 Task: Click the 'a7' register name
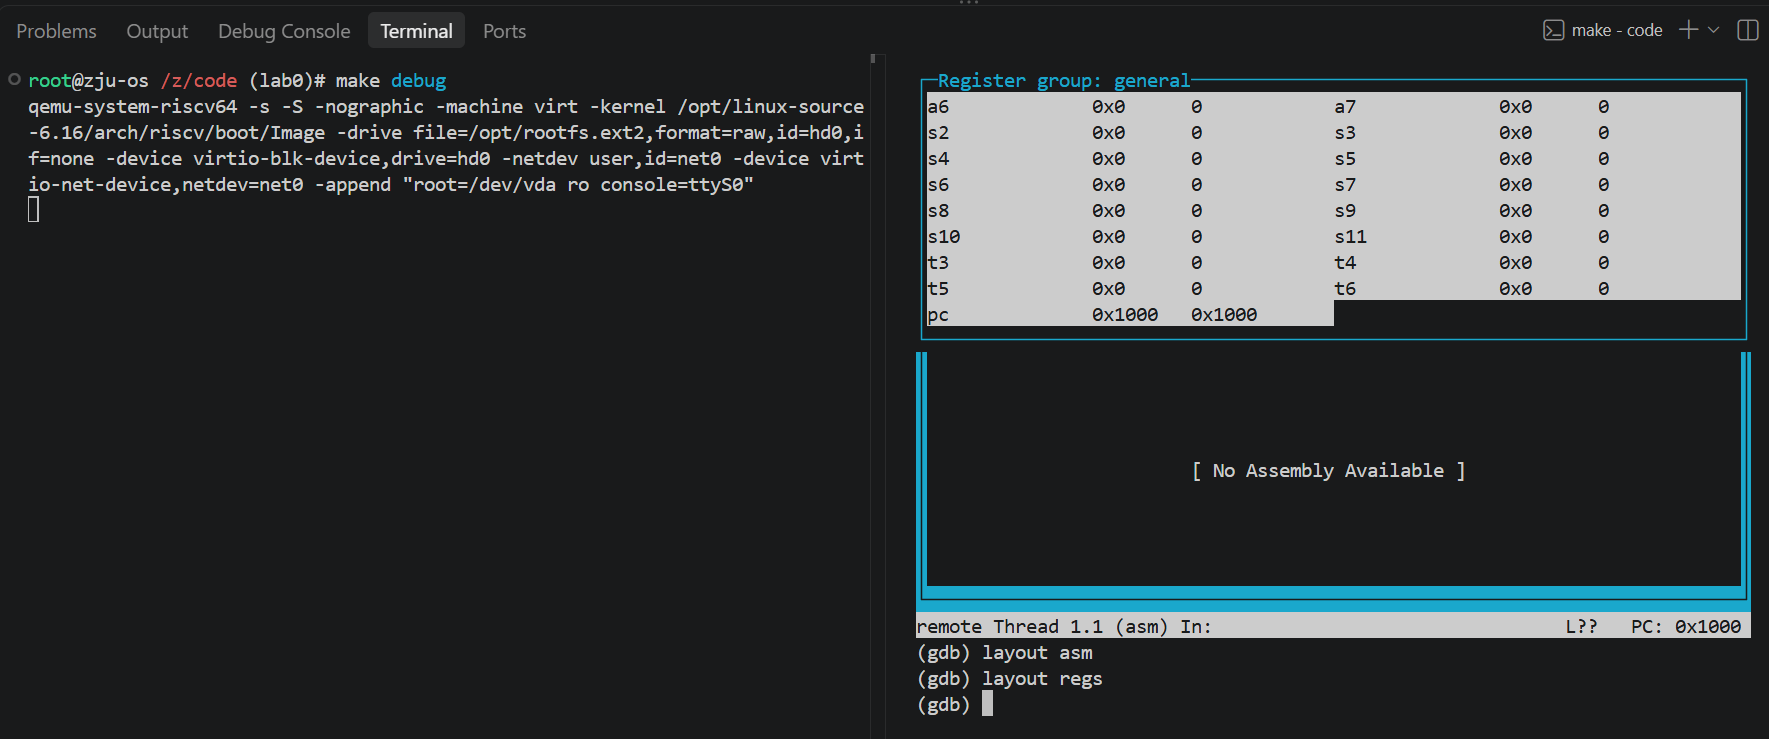pyautogui.click(x=1345, y=107)
